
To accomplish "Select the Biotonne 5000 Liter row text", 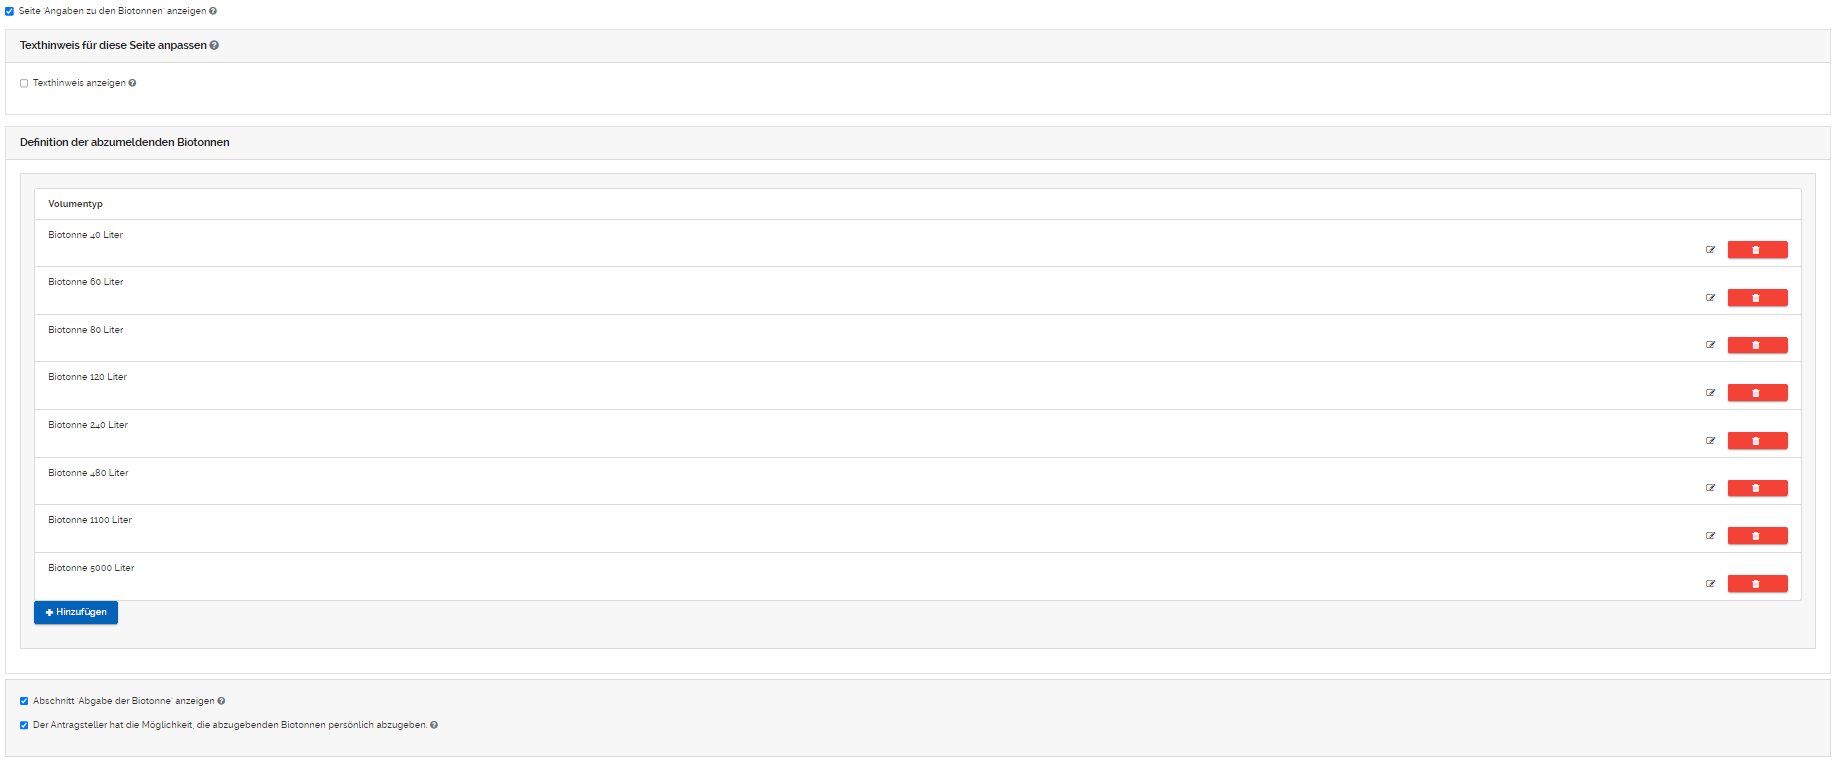I will point(91,568).
